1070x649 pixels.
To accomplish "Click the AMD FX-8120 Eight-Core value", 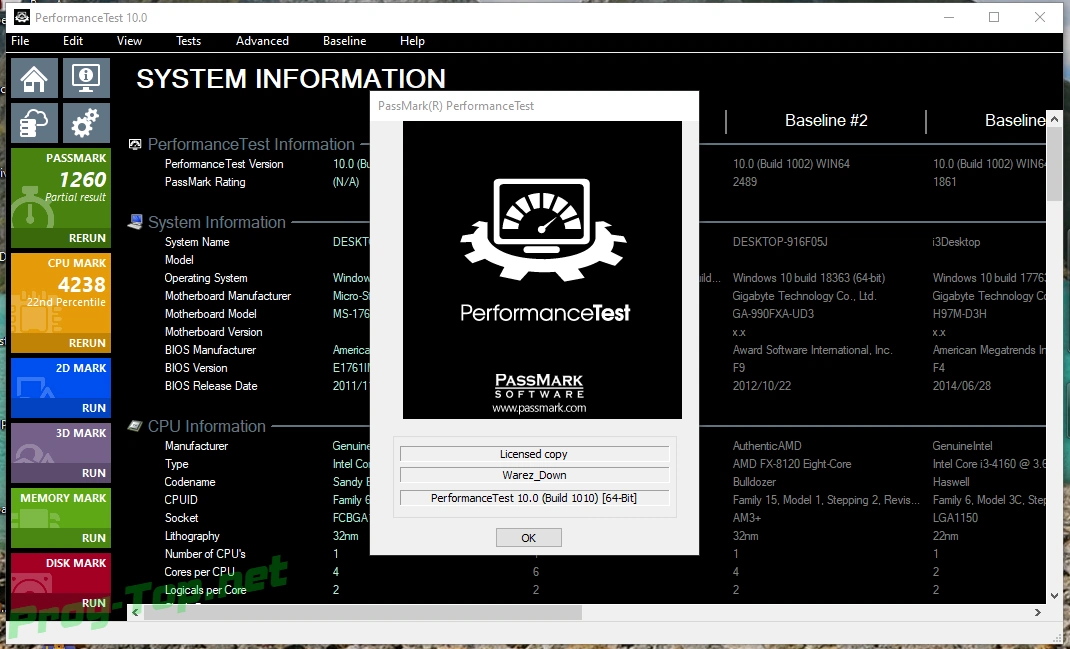I will pos(792,464).
